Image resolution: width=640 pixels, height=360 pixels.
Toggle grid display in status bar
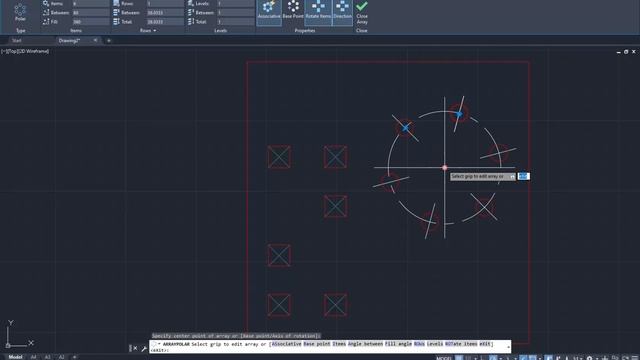459,358
